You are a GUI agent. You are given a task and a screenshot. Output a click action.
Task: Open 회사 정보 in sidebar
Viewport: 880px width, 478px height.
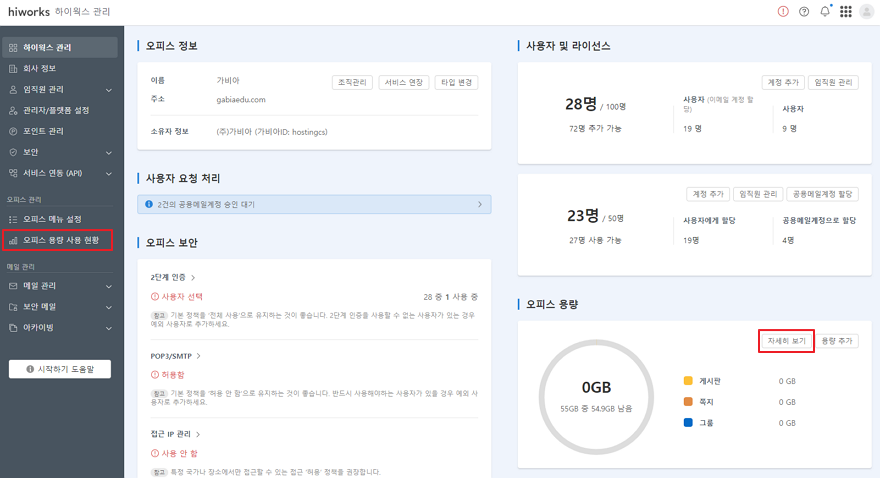click(x=39, y=69)
